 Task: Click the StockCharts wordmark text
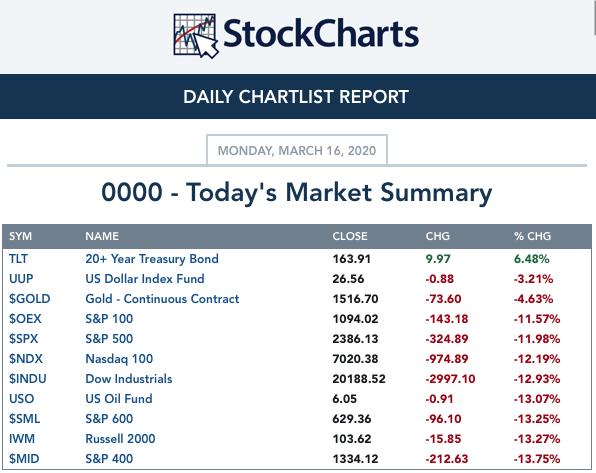[321, 34]
